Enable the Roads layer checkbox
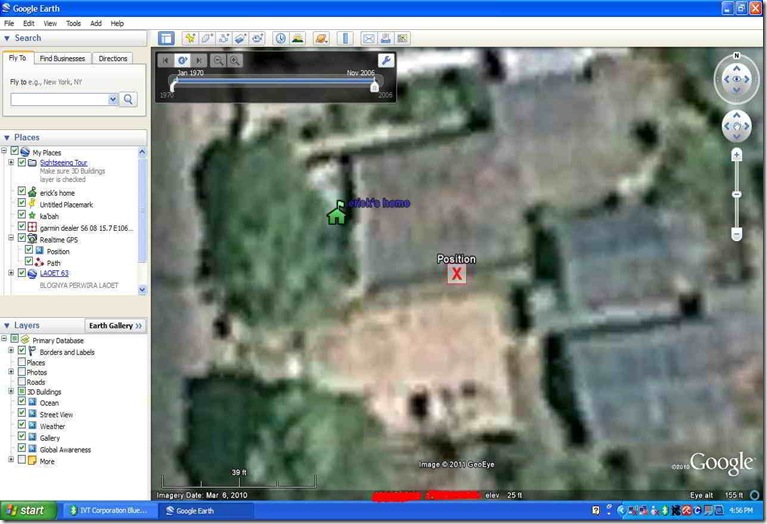Viewport: 767px width, 524px height. 22,381
